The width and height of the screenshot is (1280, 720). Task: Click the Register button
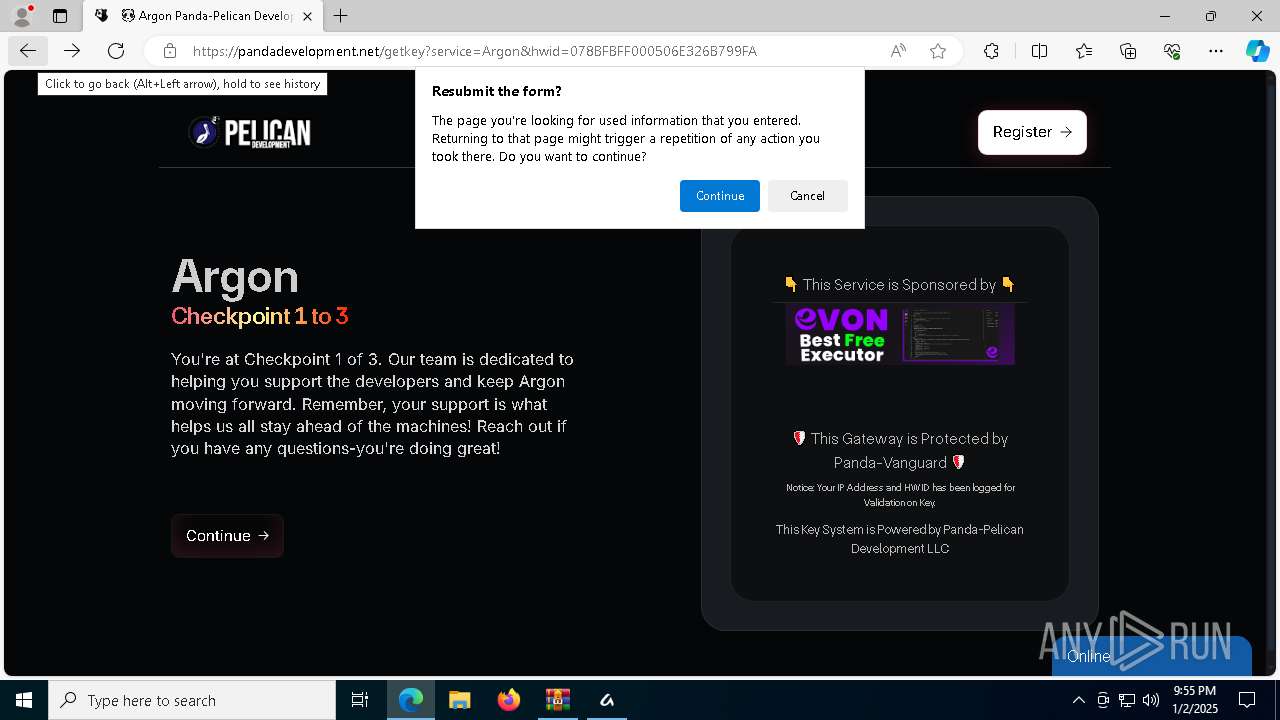point(1032,132)
